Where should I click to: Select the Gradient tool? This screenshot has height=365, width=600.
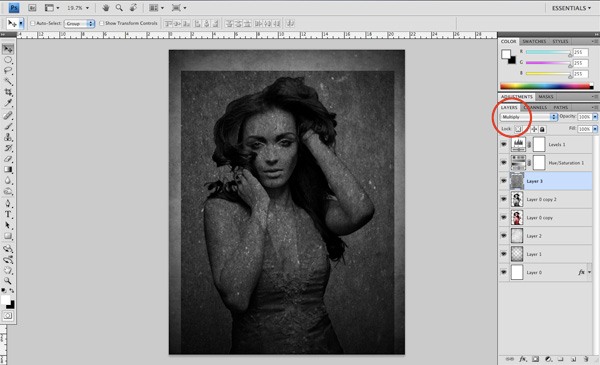8,169
